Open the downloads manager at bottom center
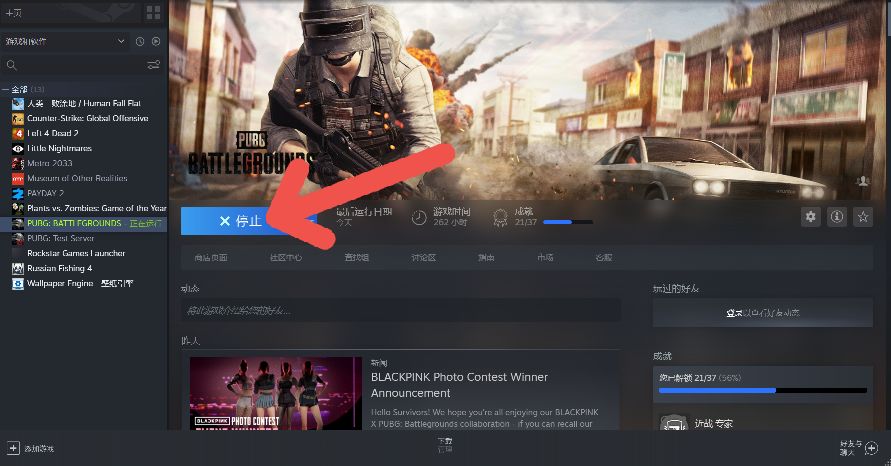Image resolution: width=891 pixels, height=466 pixels. [x=445, y=444]
